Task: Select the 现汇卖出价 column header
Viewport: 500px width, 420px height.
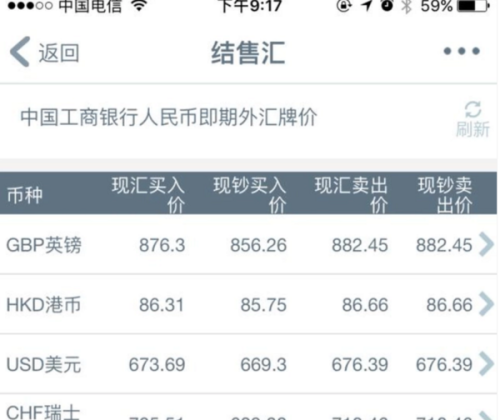Action: 351,195
